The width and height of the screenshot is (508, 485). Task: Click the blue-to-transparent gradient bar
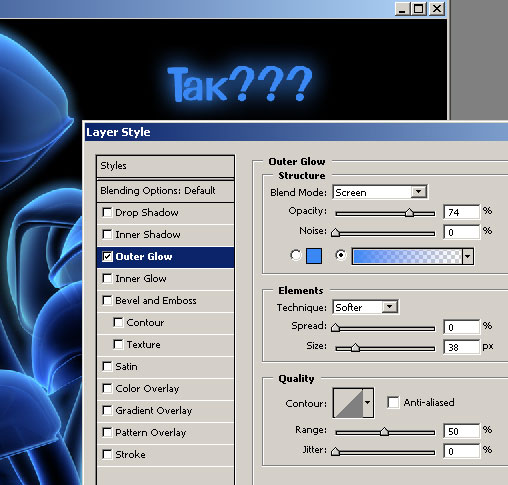pyautogui.click(x=407, y=256)
